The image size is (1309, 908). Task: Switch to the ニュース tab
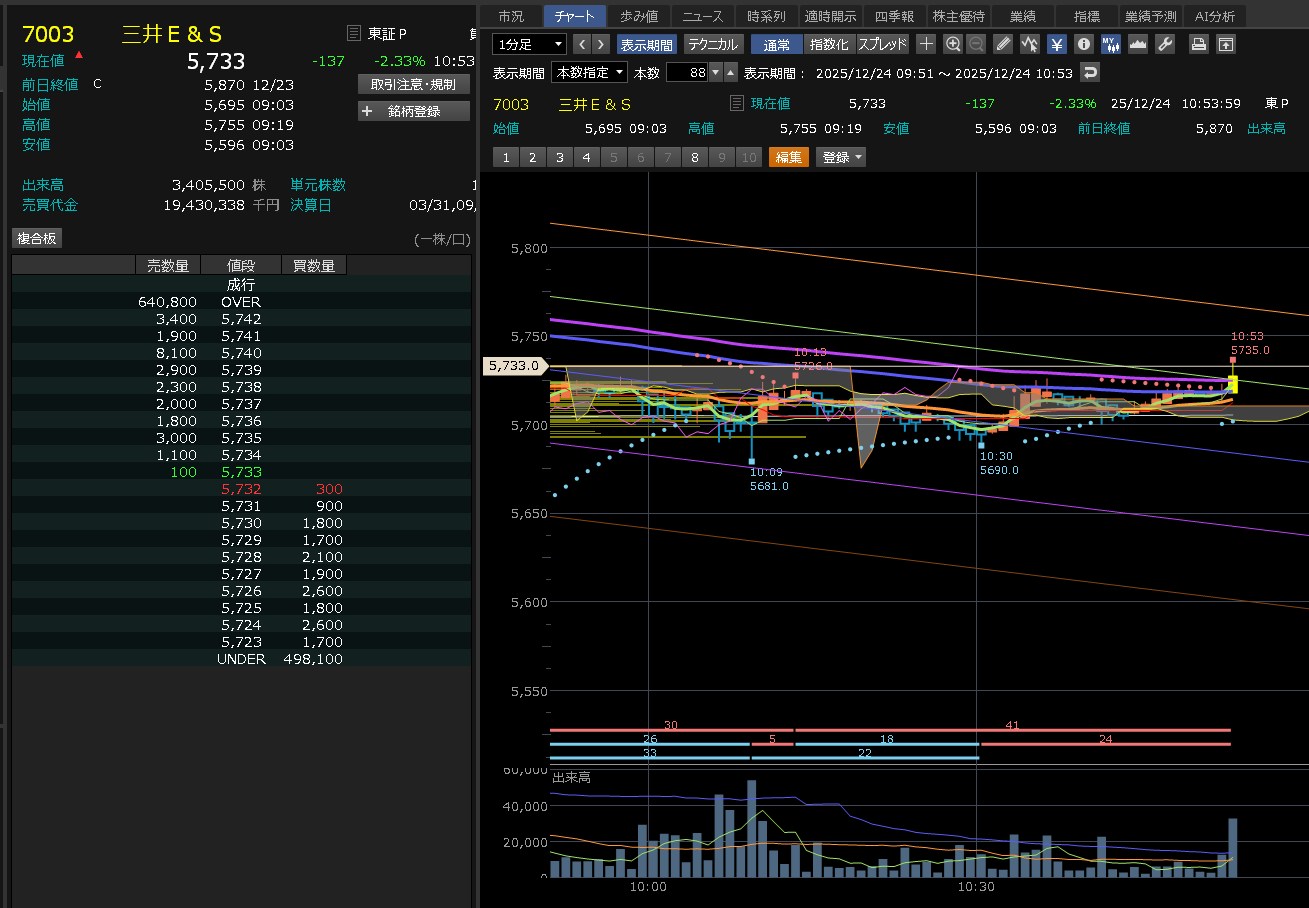click(703, 16)
